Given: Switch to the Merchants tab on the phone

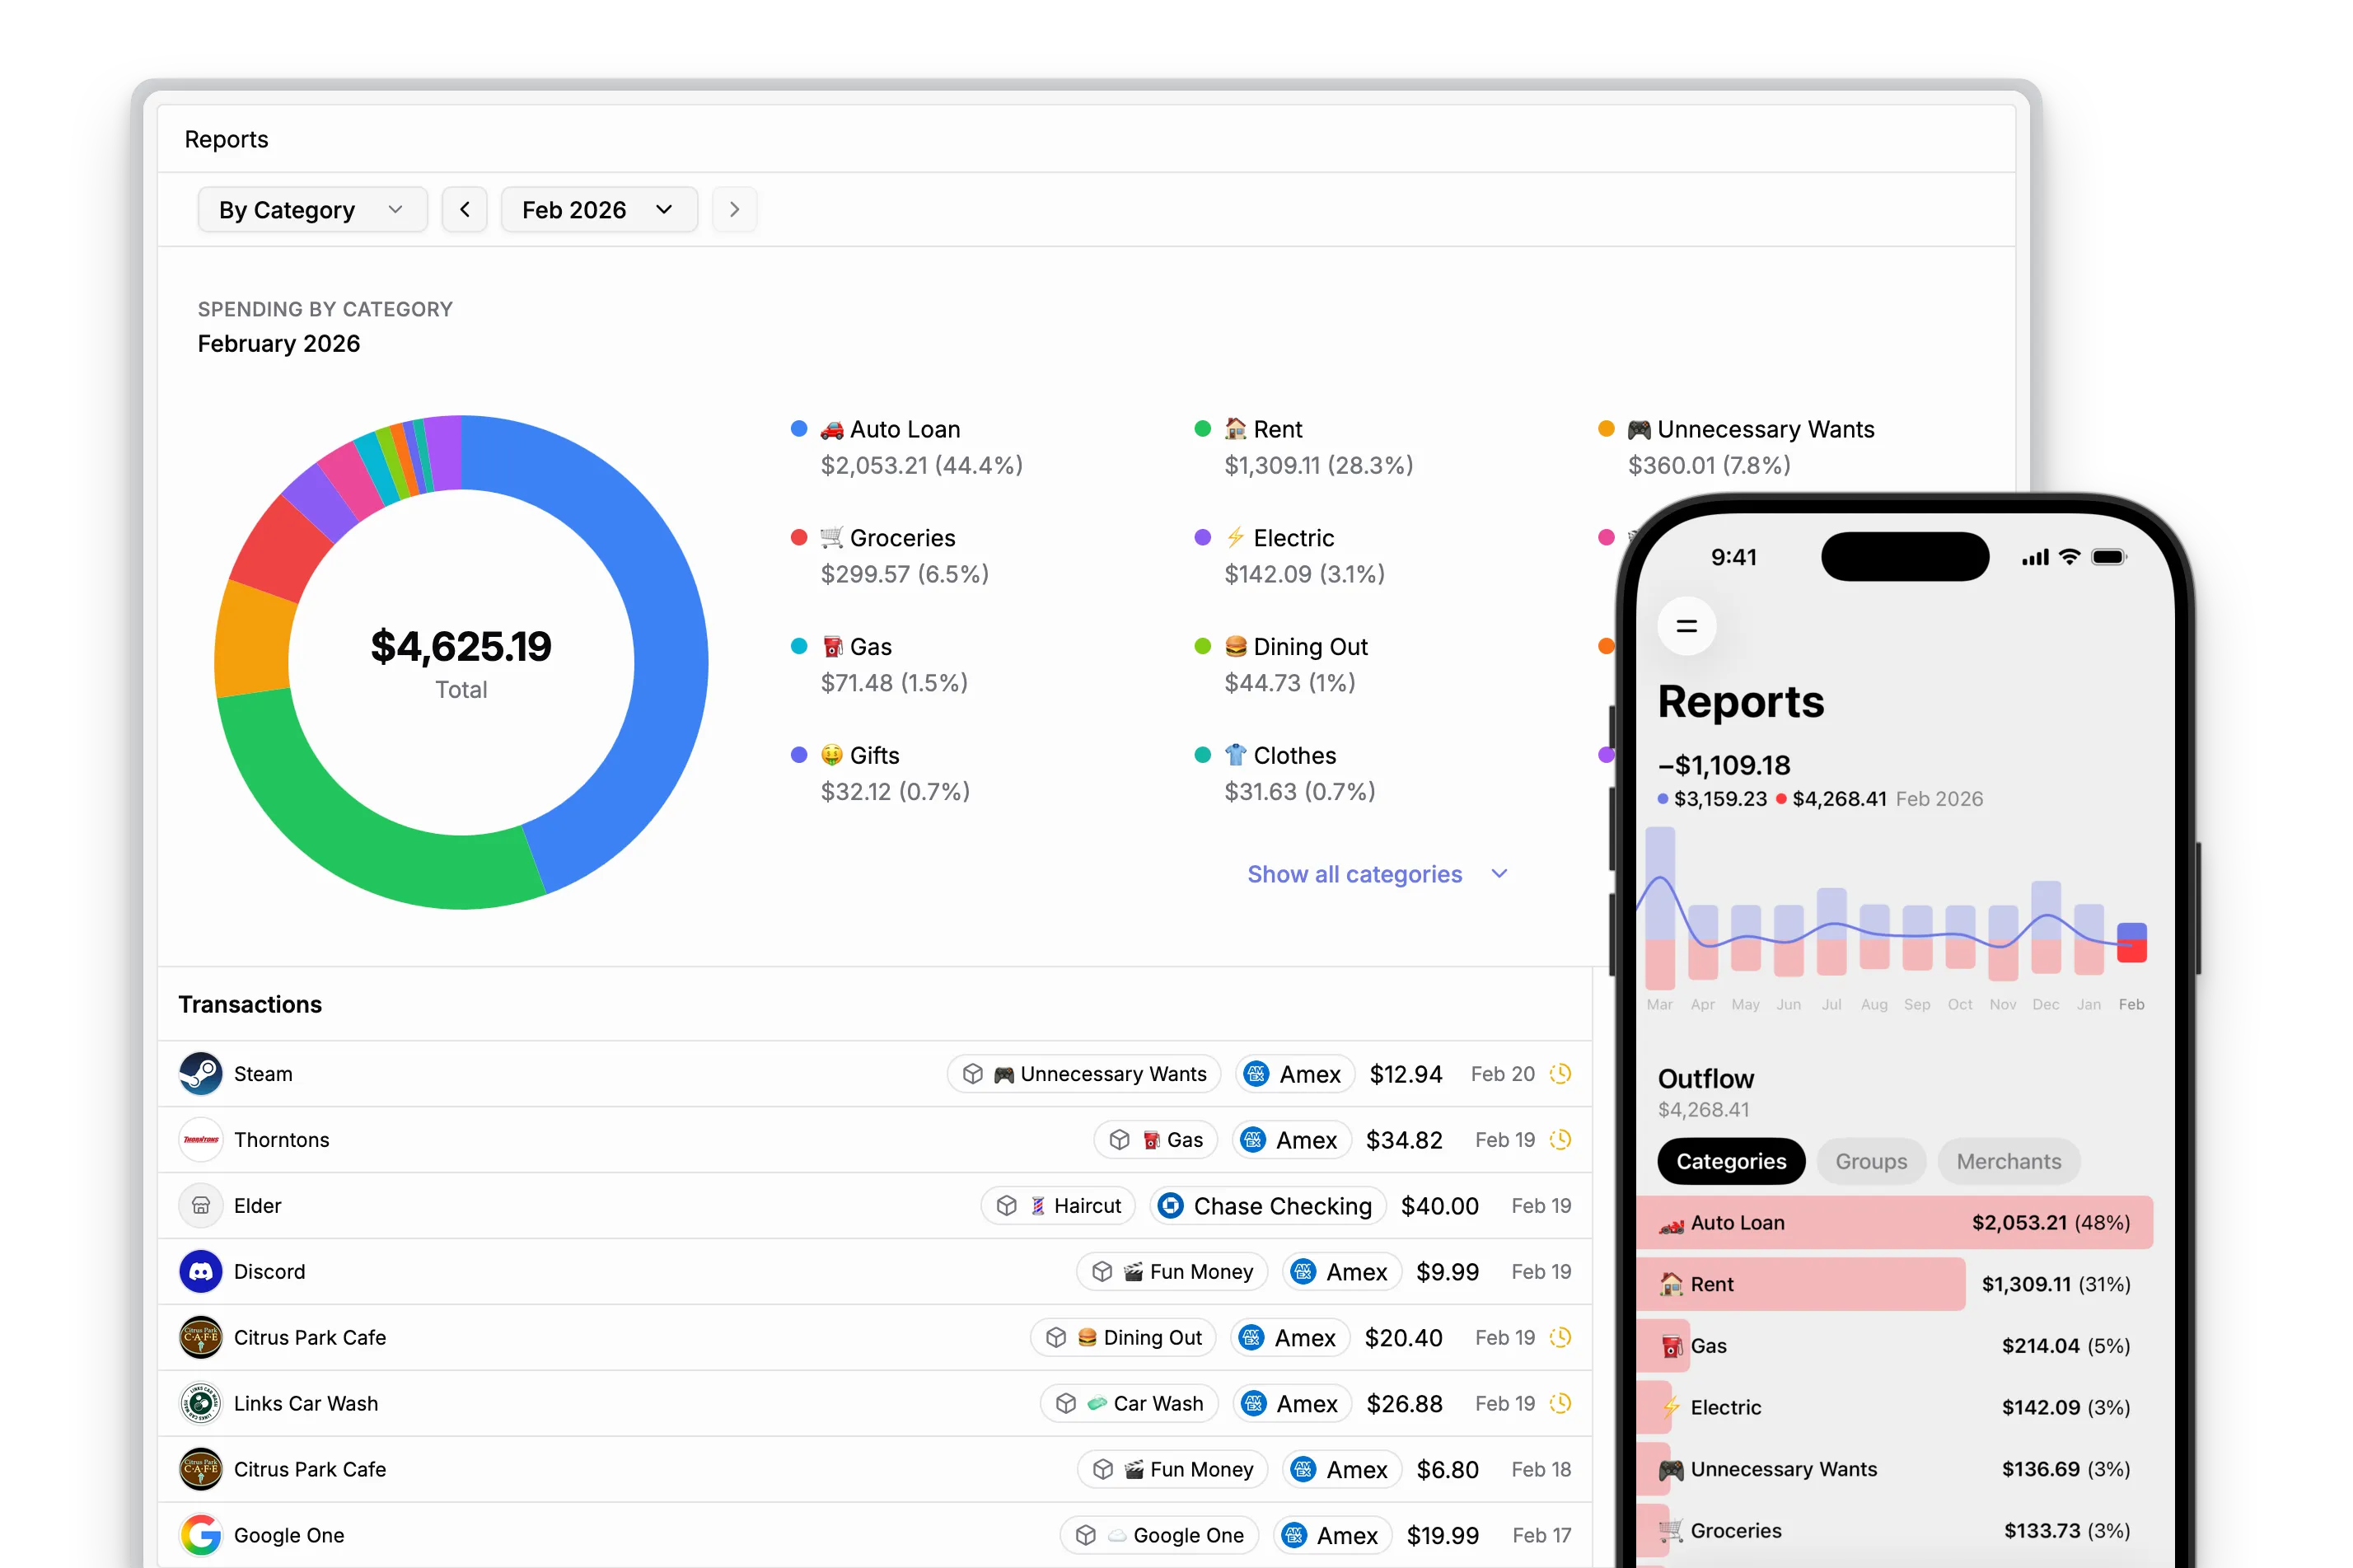Looking at the screenshot, I should 2009,1161.
